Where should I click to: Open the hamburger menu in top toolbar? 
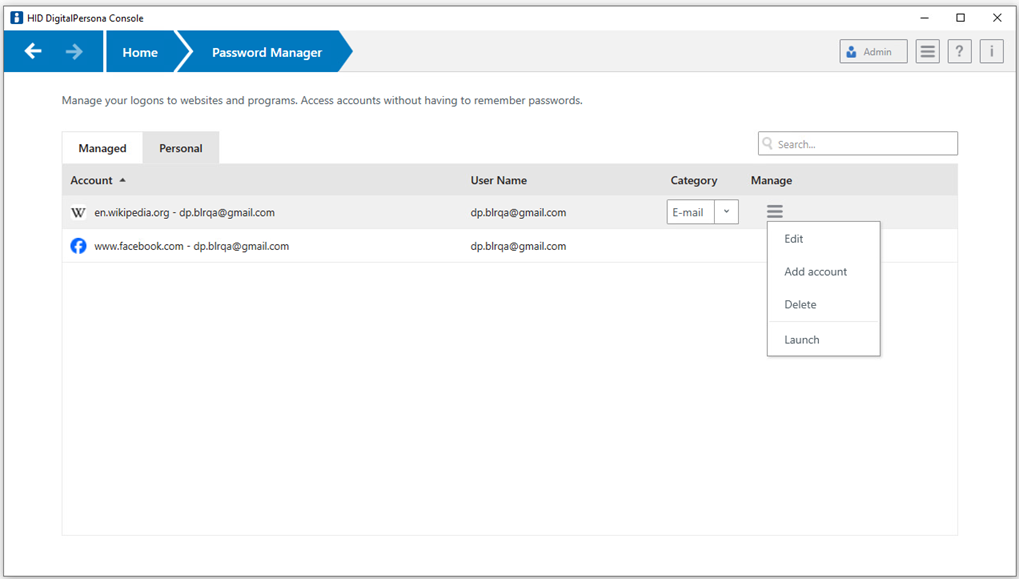pos(927,52)
